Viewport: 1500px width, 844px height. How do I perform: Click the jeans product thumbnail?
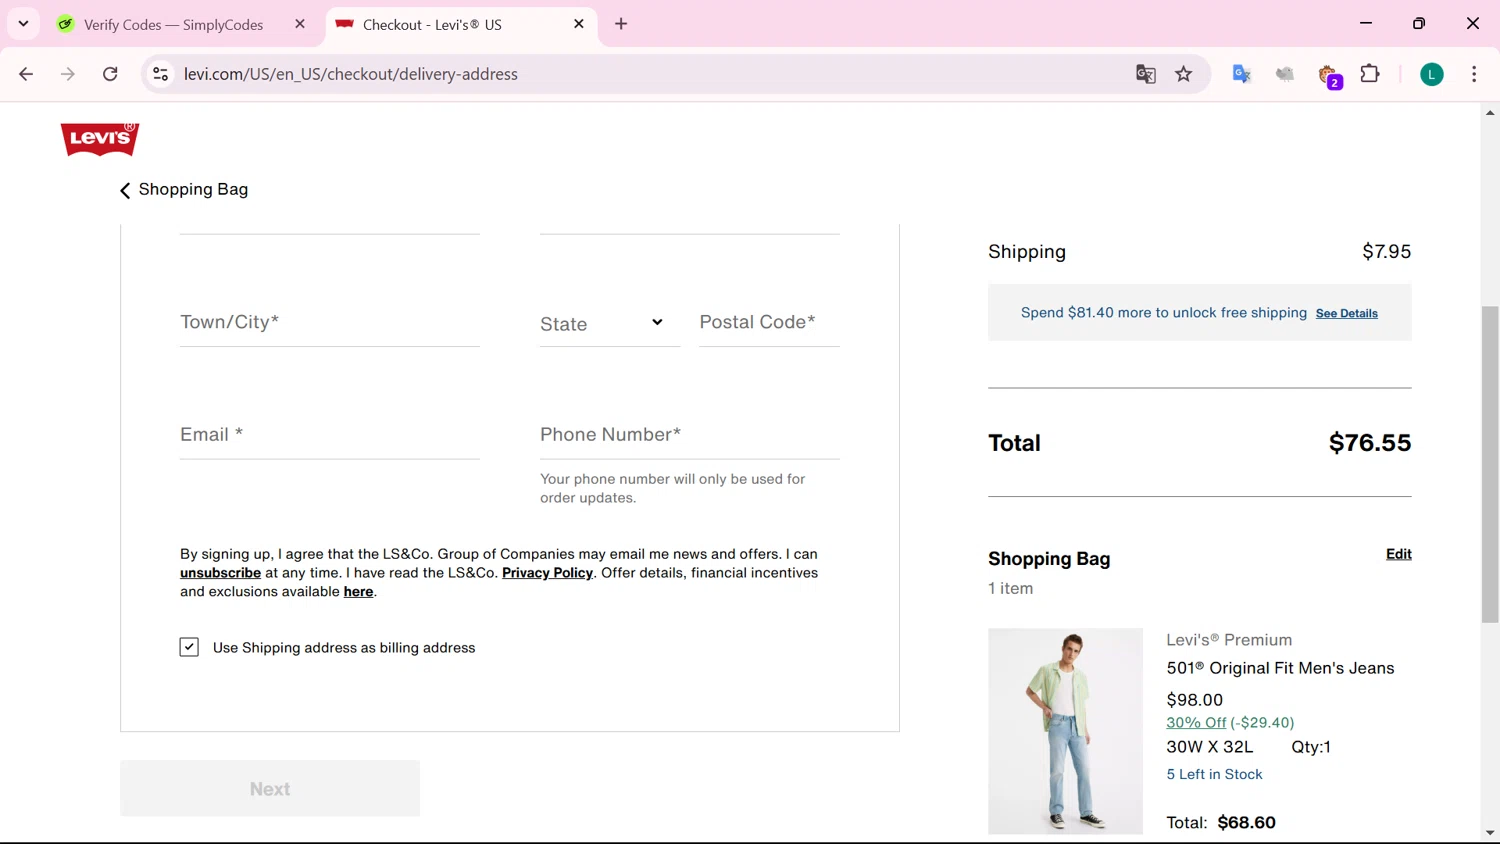(x=1065, y=731)
